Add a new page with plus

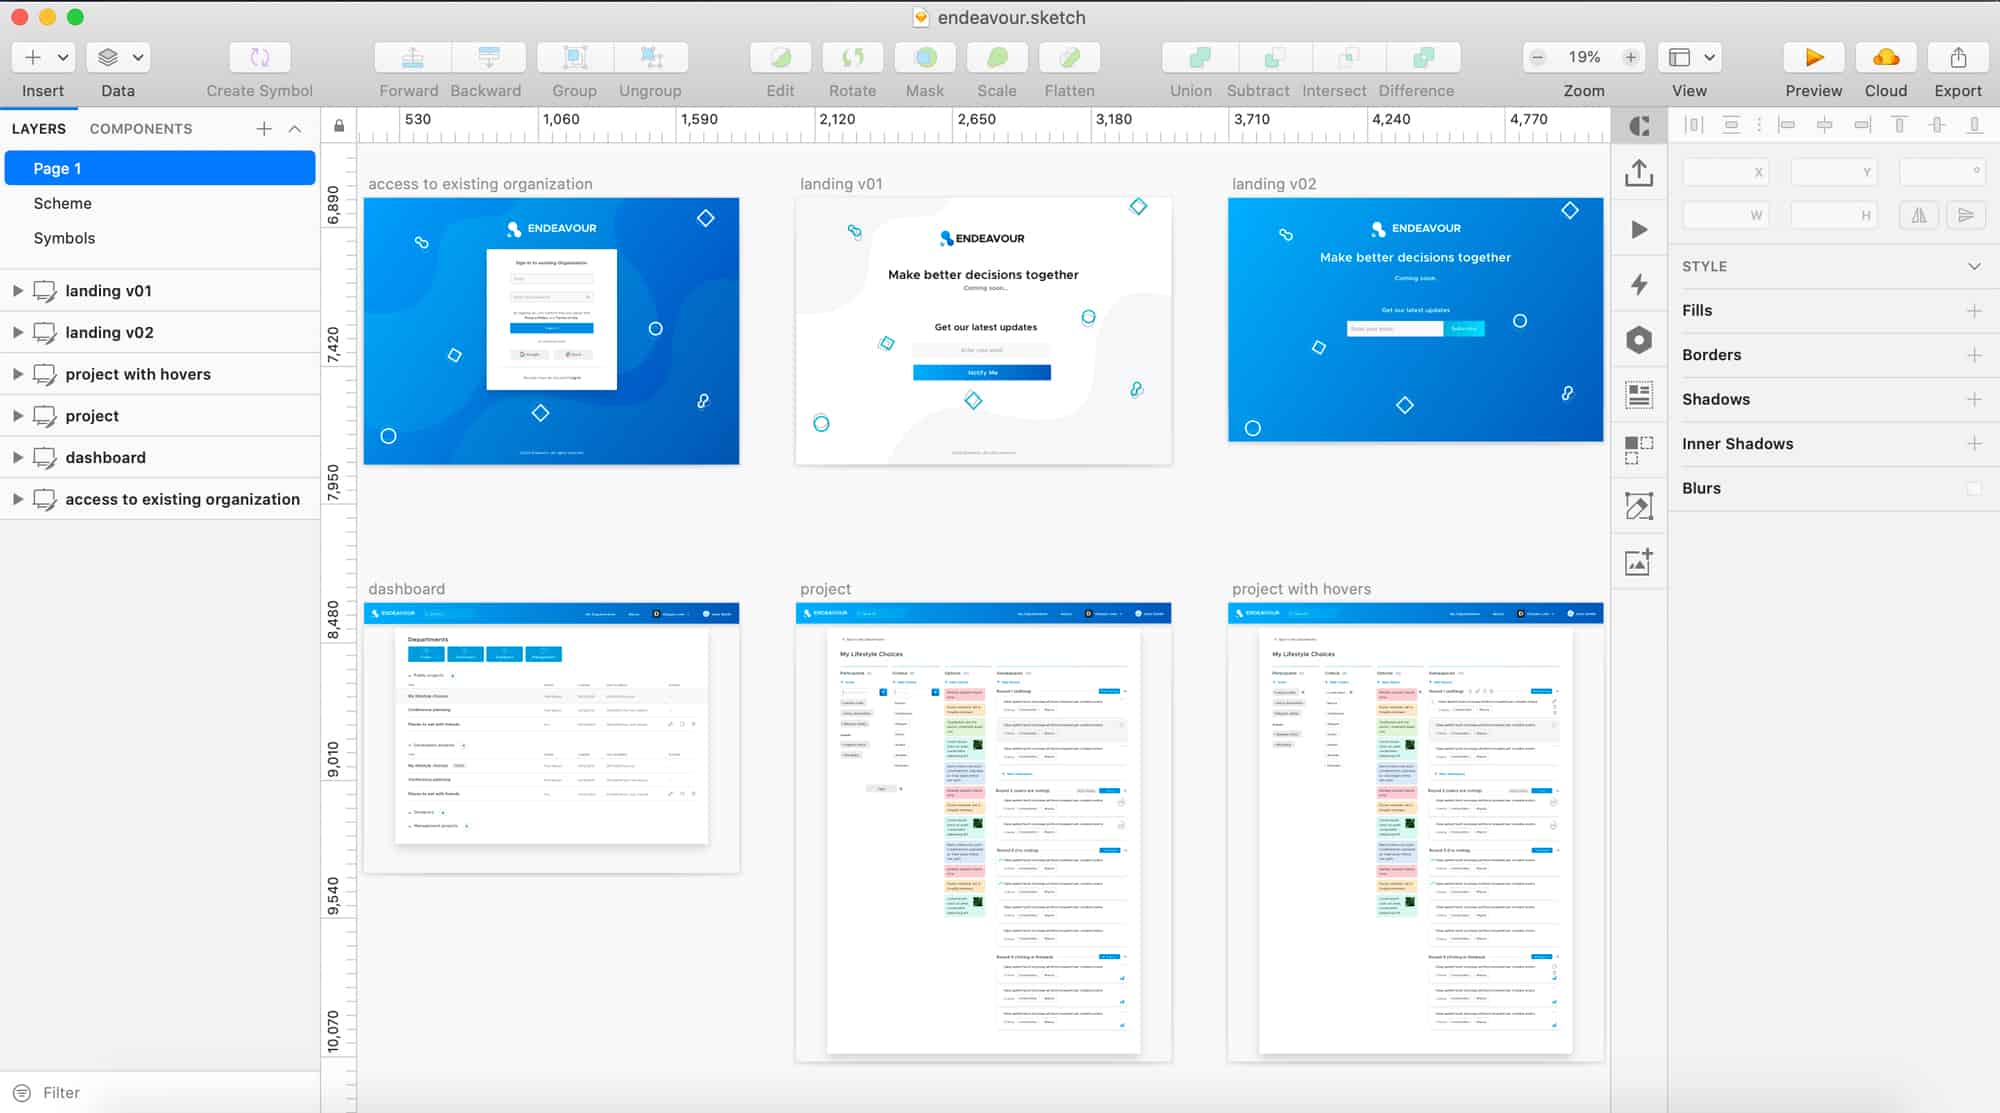(x=264, y=128)
